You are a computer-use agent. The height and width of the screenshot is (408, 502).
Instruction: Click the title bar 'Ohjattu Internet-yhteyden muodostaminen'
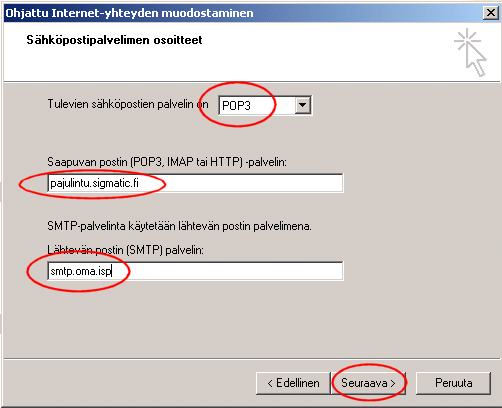tap(129, 13)
